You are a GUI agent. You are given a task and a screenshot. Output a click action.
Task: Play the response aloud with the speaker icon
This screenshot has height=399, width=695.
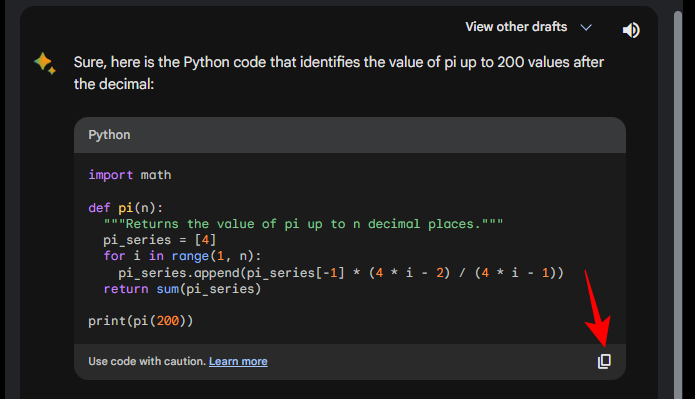click(x=631, y=30)
